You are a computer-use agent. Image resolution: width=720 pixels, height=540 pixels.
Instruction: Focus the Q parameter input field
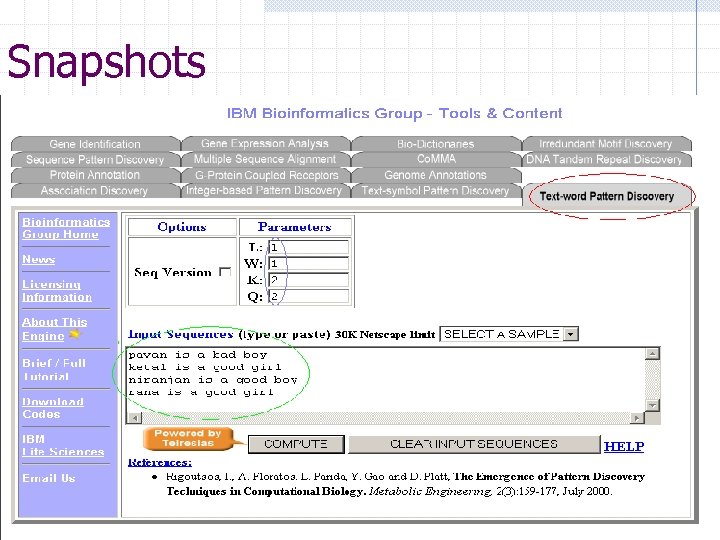(309, 296)
